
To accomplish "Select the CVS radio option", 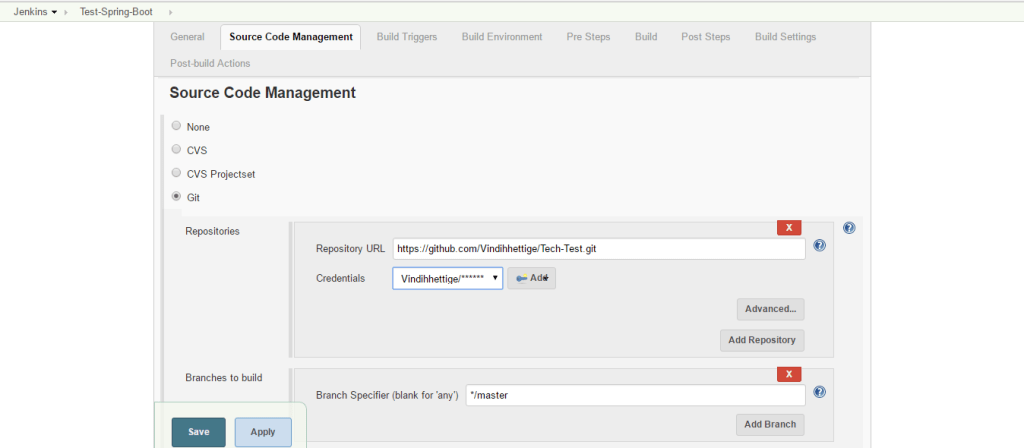I will click(x=176, y=149).
